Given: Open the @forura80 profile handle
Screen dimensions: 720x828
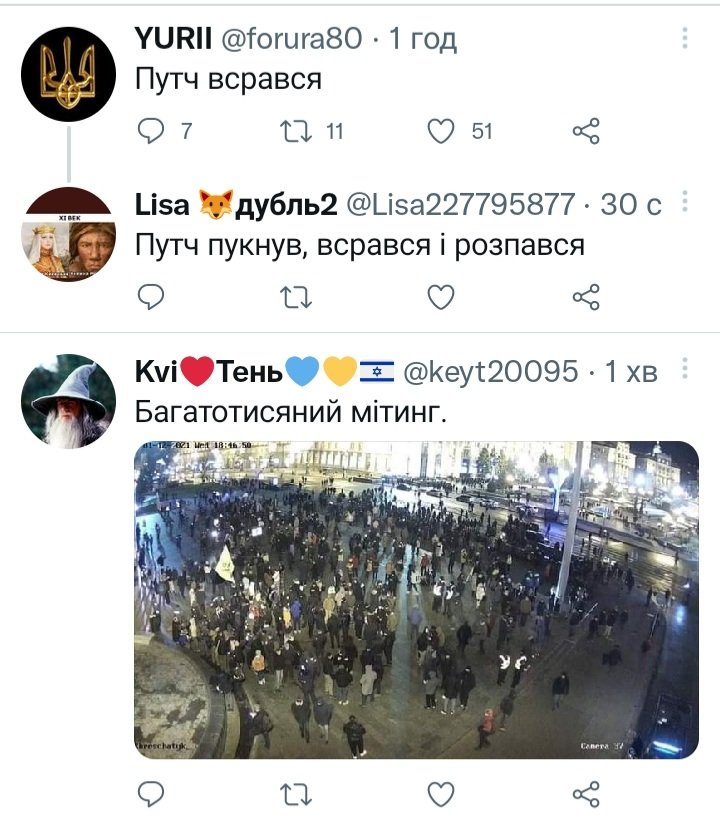Looking at the screenshot, I should point(291,39).
